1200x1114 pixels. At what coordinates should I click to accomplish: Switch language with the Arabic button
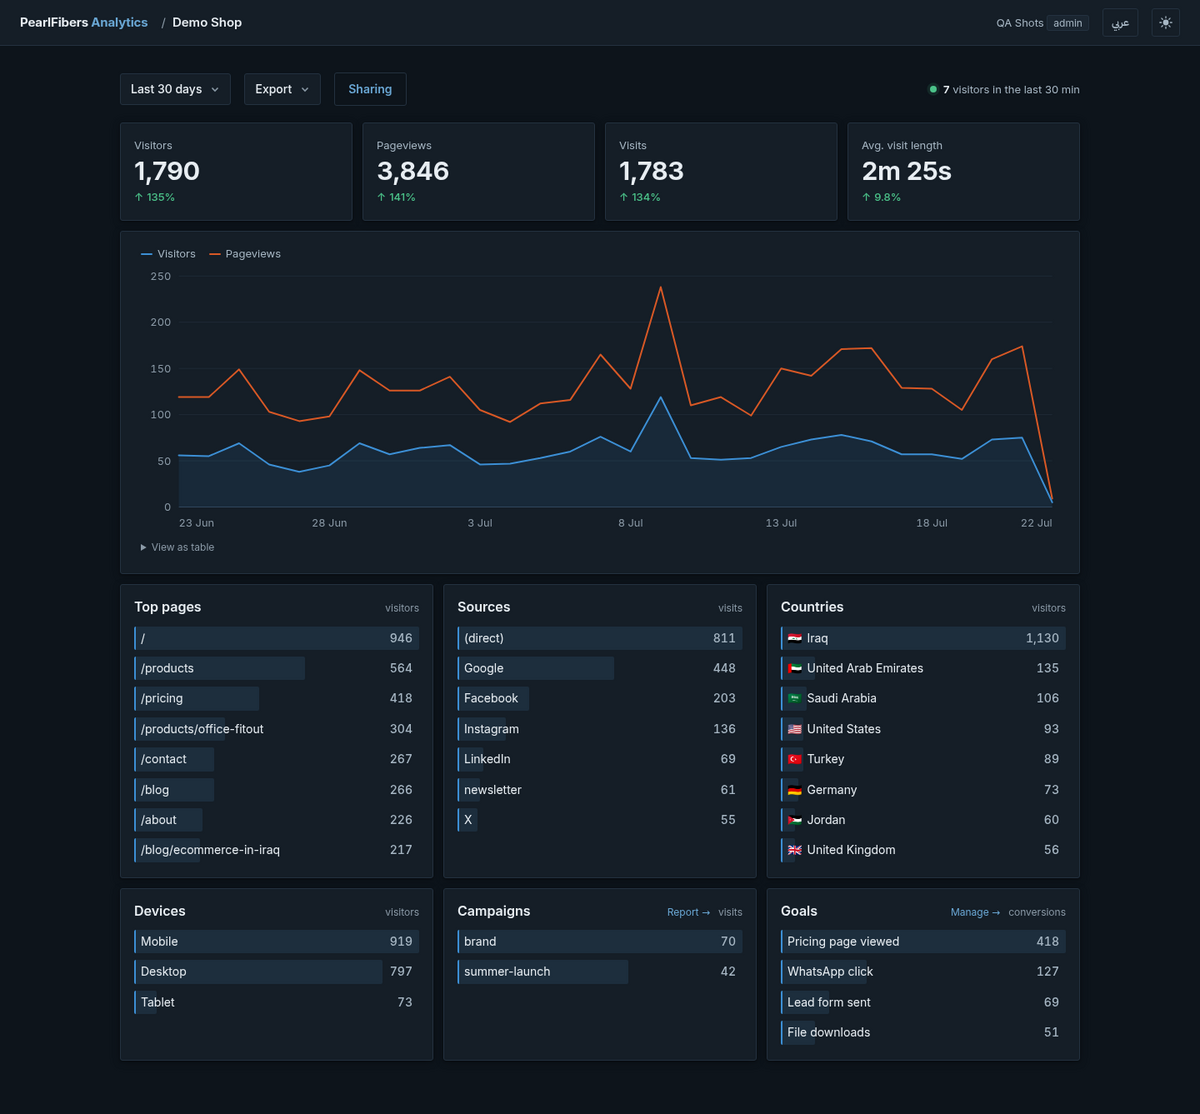pos(1120,23)
